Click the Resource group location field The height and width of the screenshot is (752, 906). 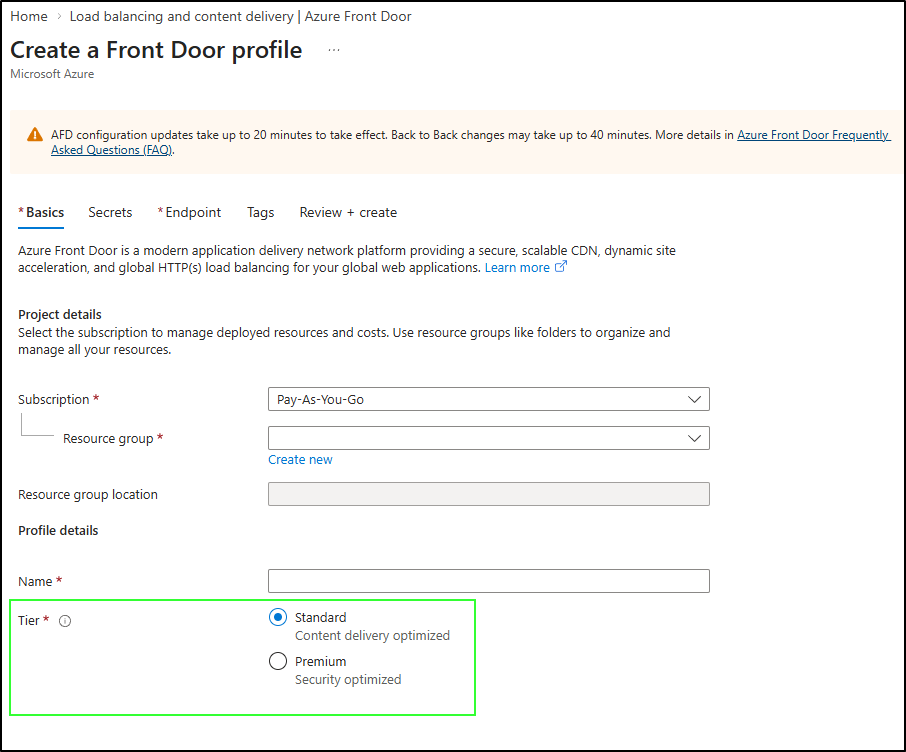(x=489, y=494)
